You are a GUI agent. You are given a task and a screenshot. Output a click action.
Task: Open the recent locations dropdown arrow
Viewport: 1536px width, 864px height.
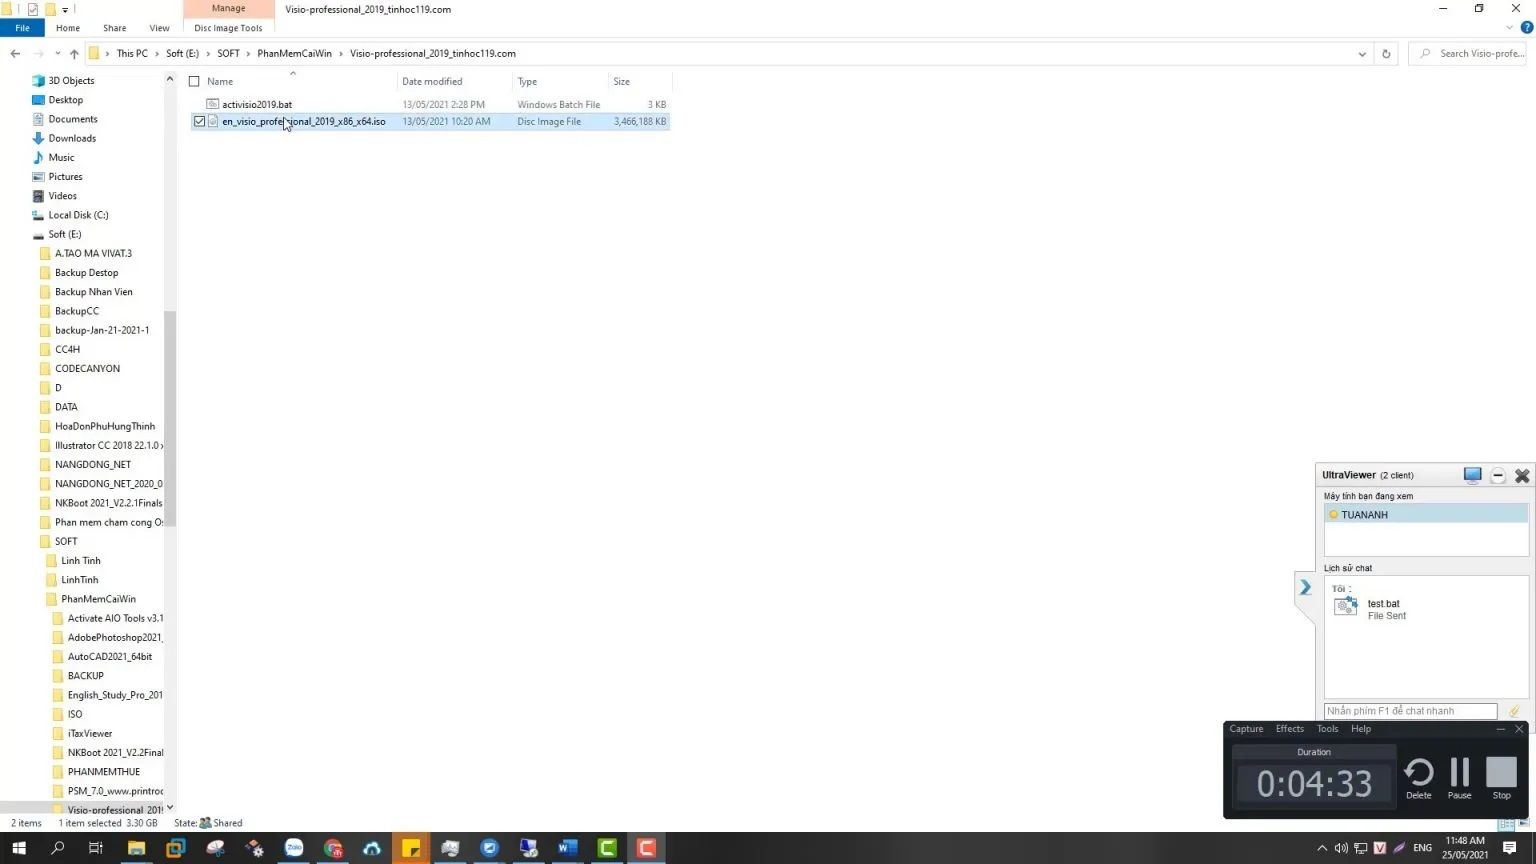[57, 54]
